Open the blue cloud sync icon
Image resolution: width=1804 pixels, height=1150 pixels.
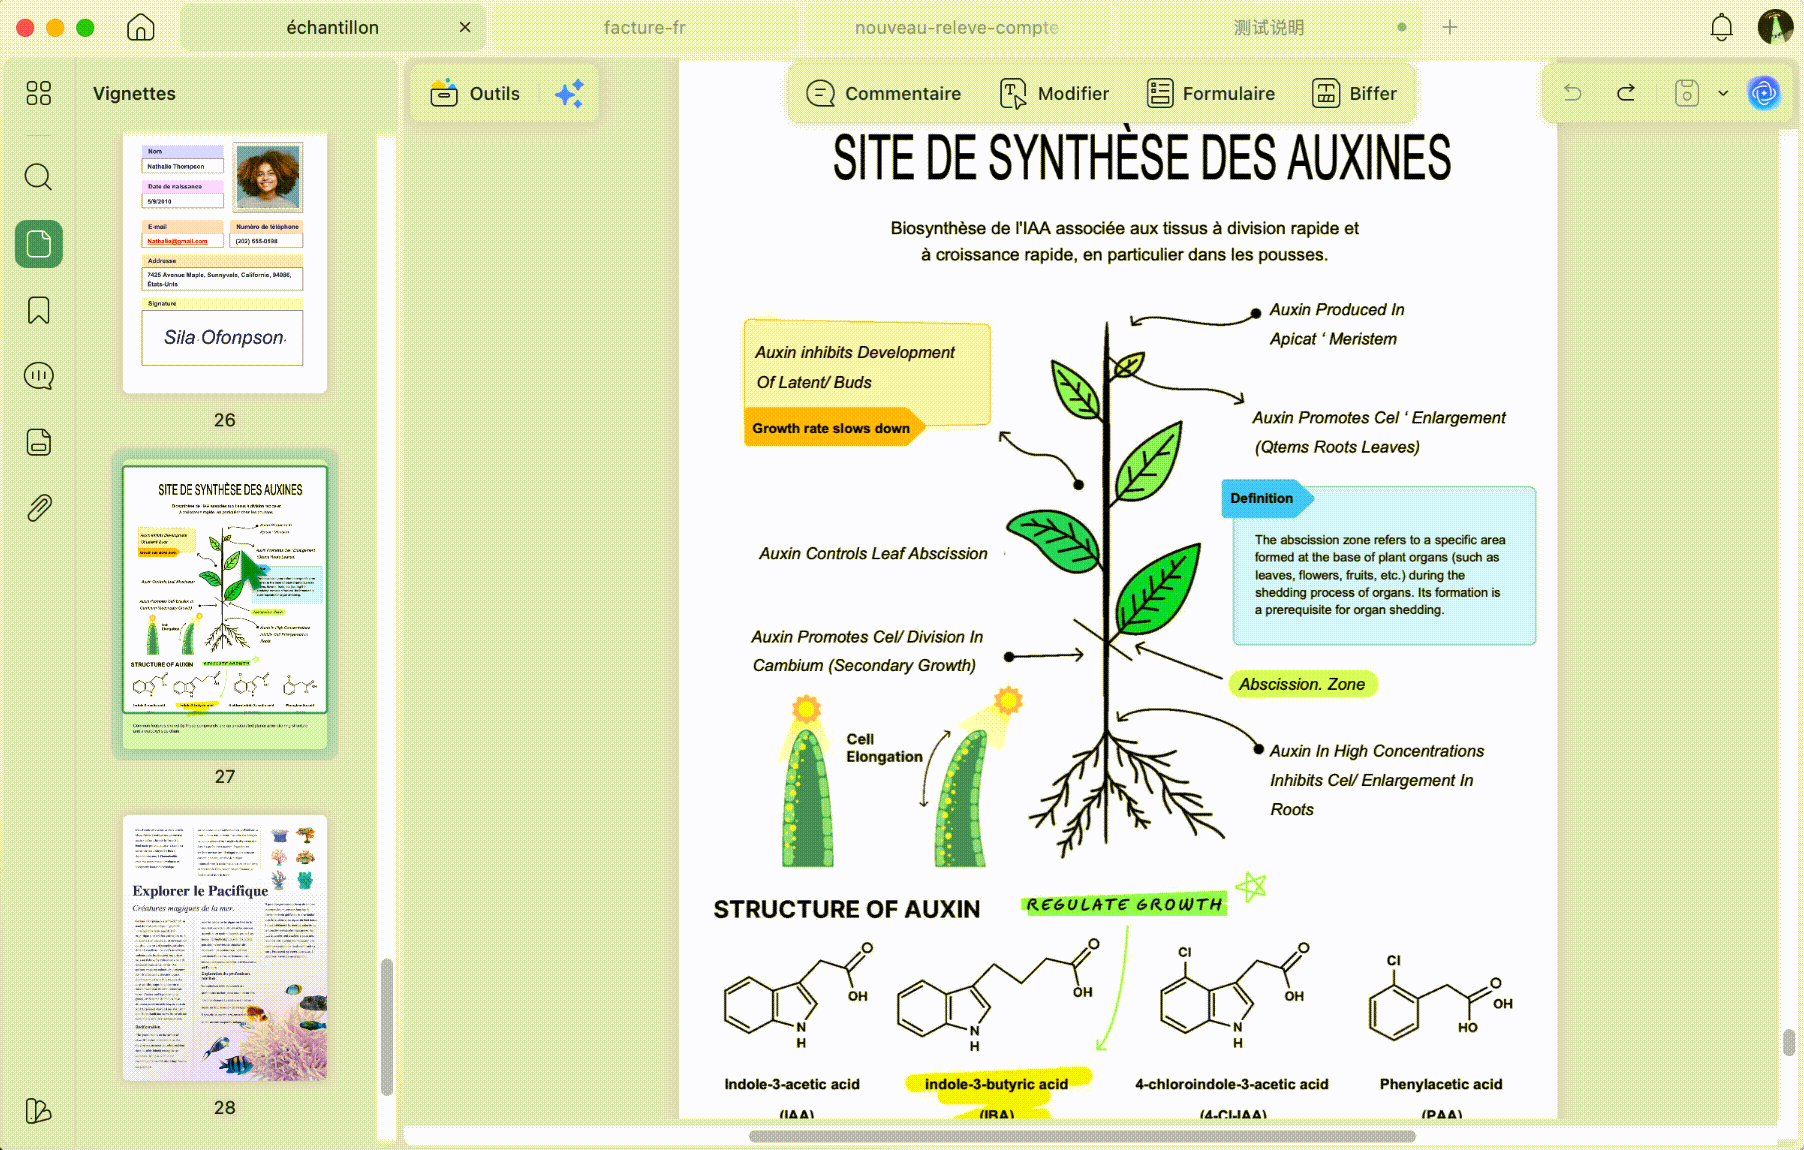(x=1764, y=93)
